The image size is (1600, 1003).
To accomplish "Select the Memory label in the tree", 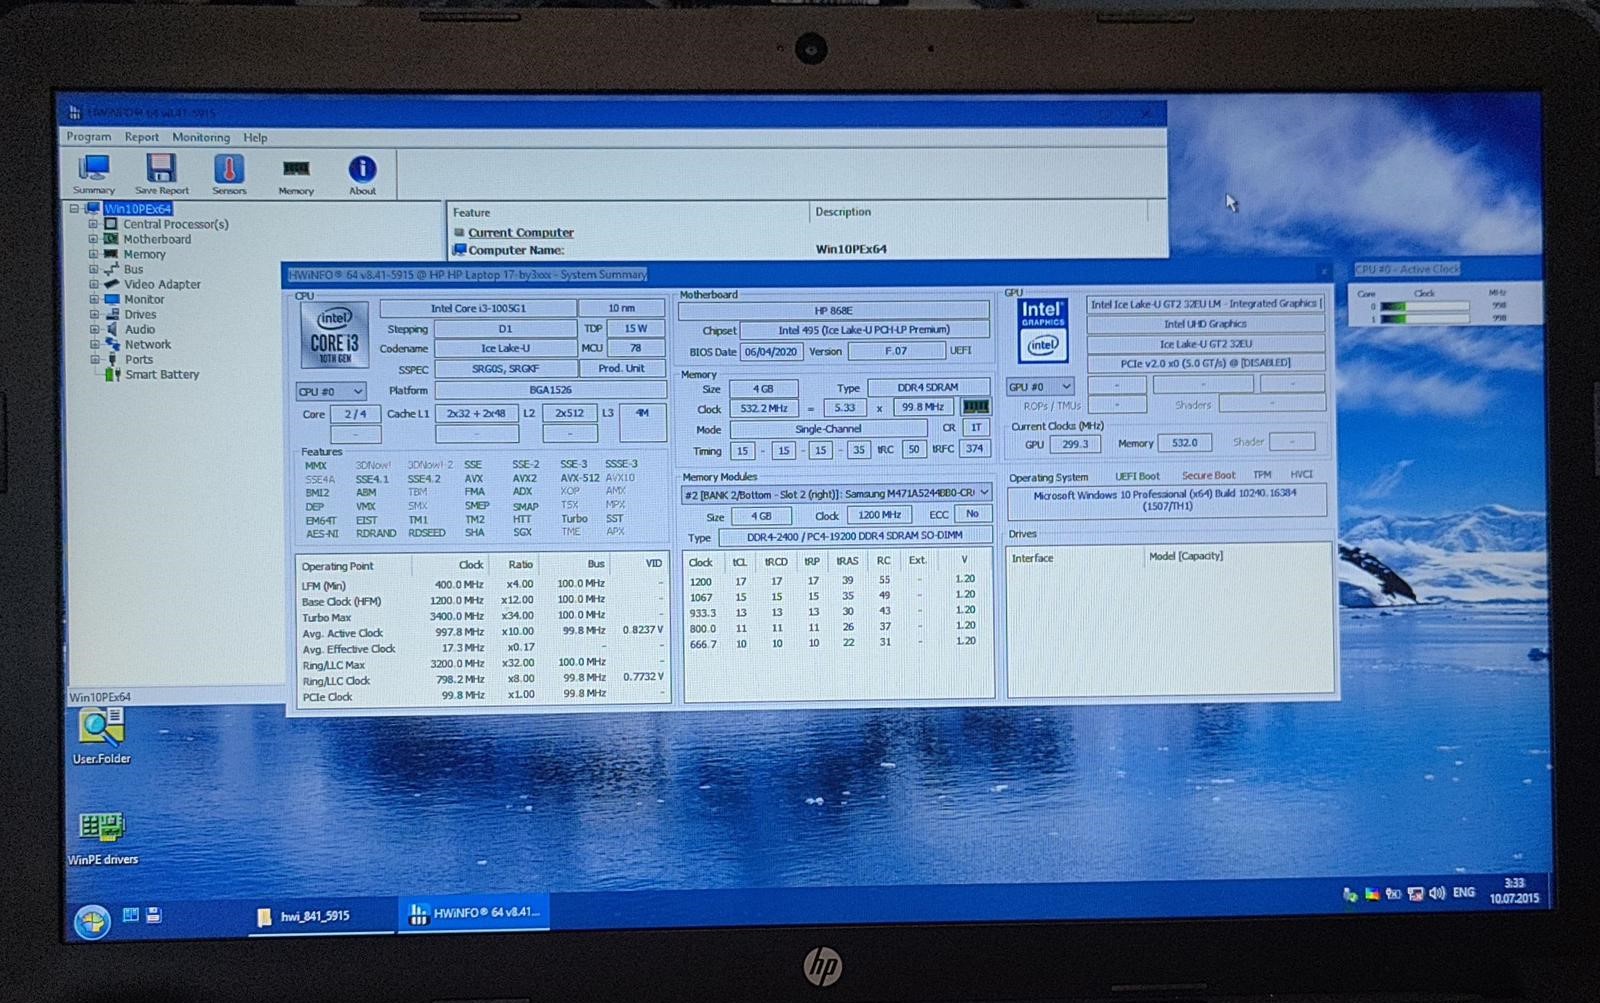I will coord(145,254).
